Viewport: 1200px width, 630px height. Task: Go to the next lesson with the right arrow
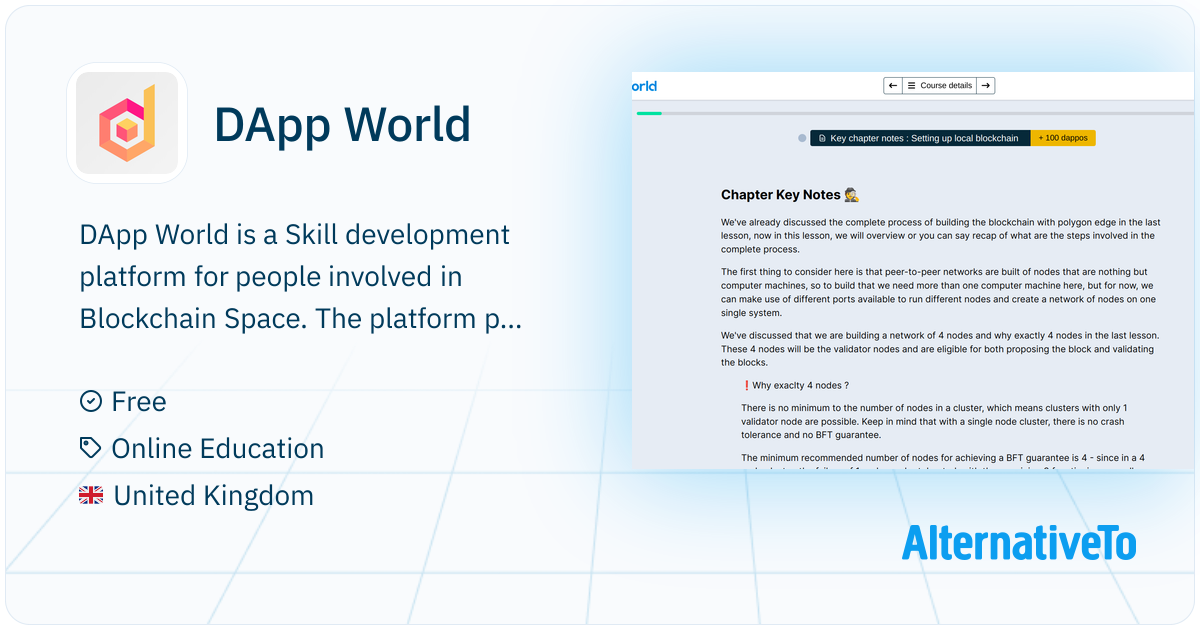985,86
